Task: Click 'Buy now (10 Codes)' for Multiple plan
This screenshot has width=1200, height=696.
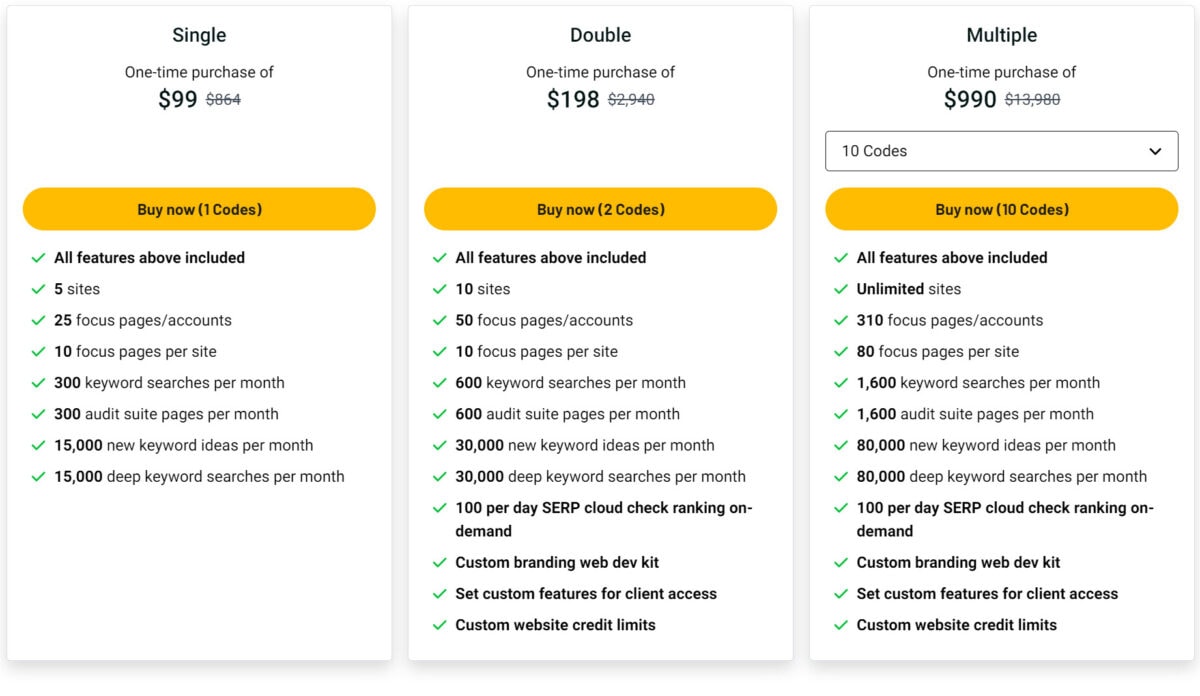Action: click(1001, 209)
